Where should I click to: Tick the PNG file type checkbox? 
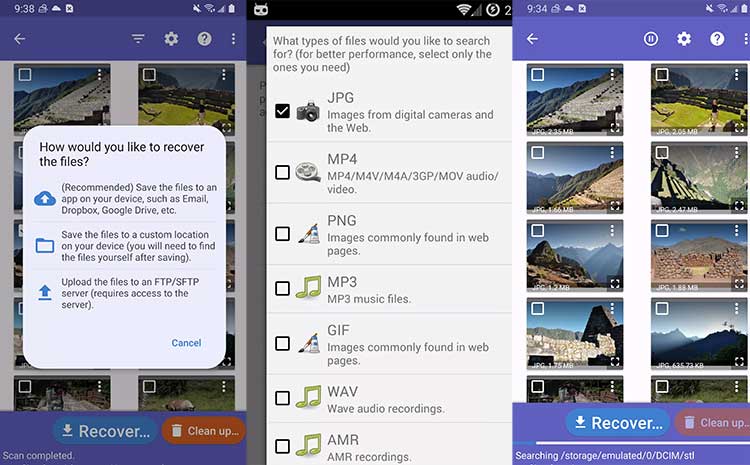coord(282,233)
